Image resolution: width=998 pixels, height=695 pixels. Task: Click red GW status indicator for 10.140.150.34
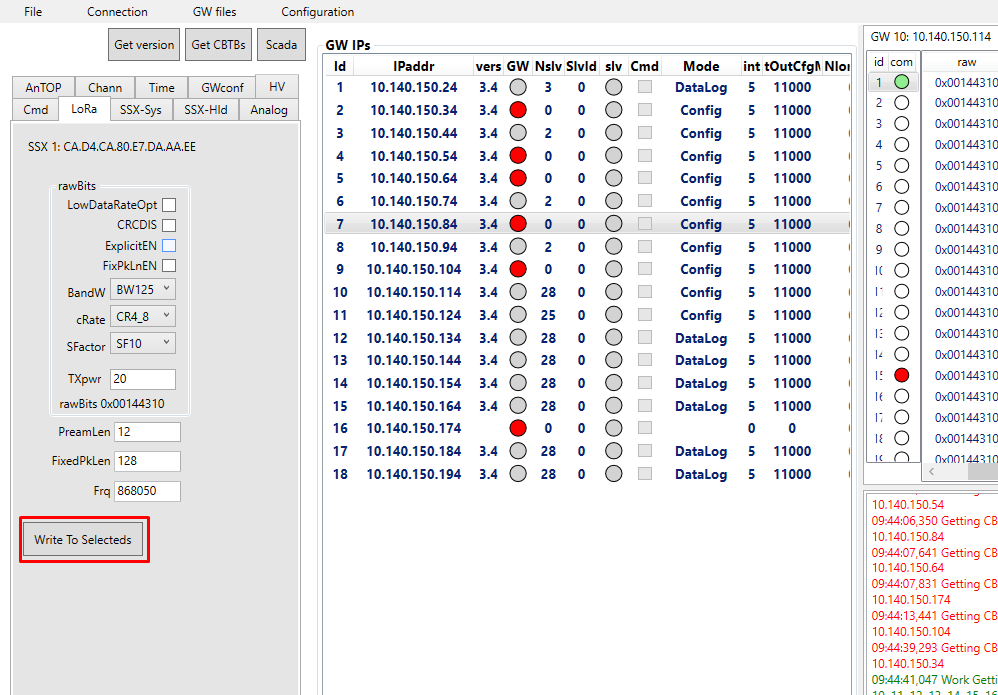pyautogui.click(x=518, y=110)
